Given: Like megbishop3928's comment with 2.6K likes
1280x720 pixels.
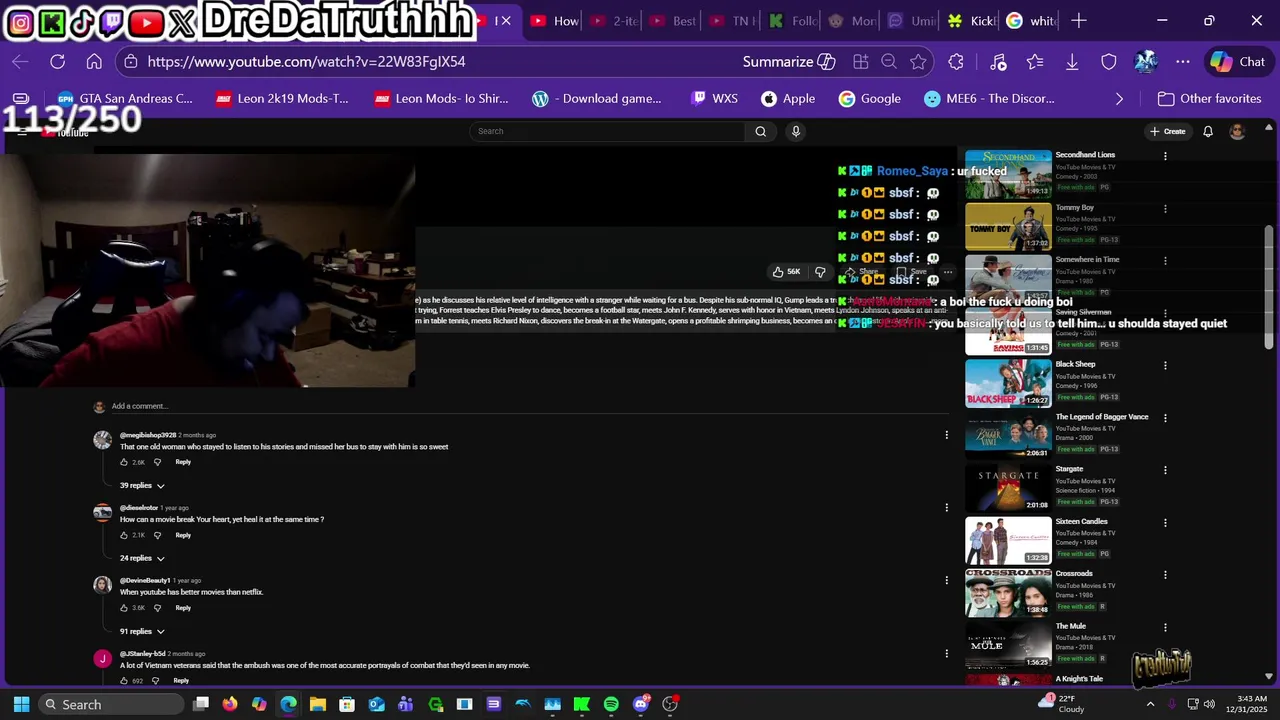Looking at the screenshot, I should pos(125,462).
